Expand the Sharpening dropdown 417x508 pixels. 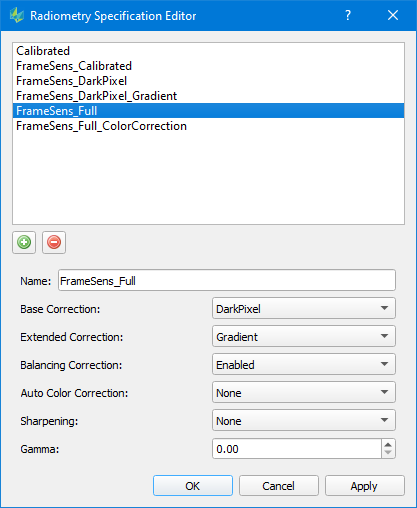pos(304,421)
